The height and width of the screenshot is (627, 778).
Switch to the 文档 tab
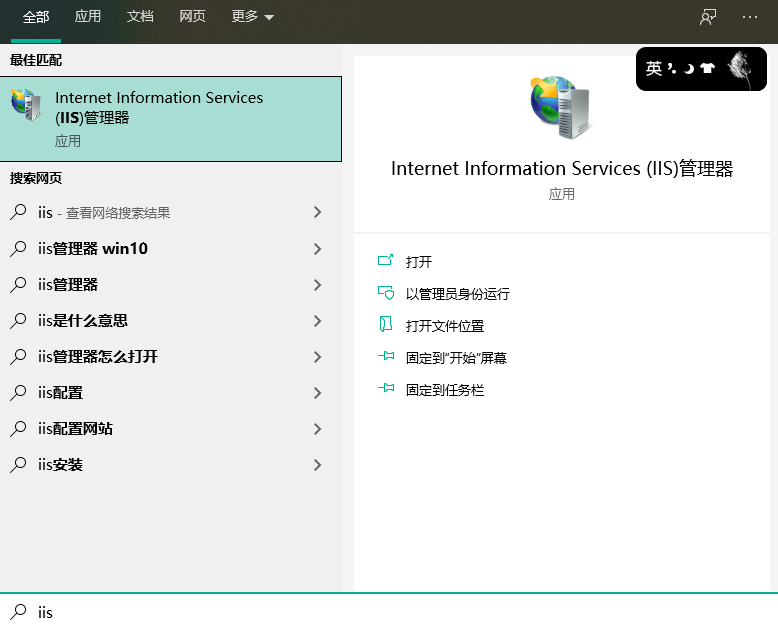tap(140, 16)
